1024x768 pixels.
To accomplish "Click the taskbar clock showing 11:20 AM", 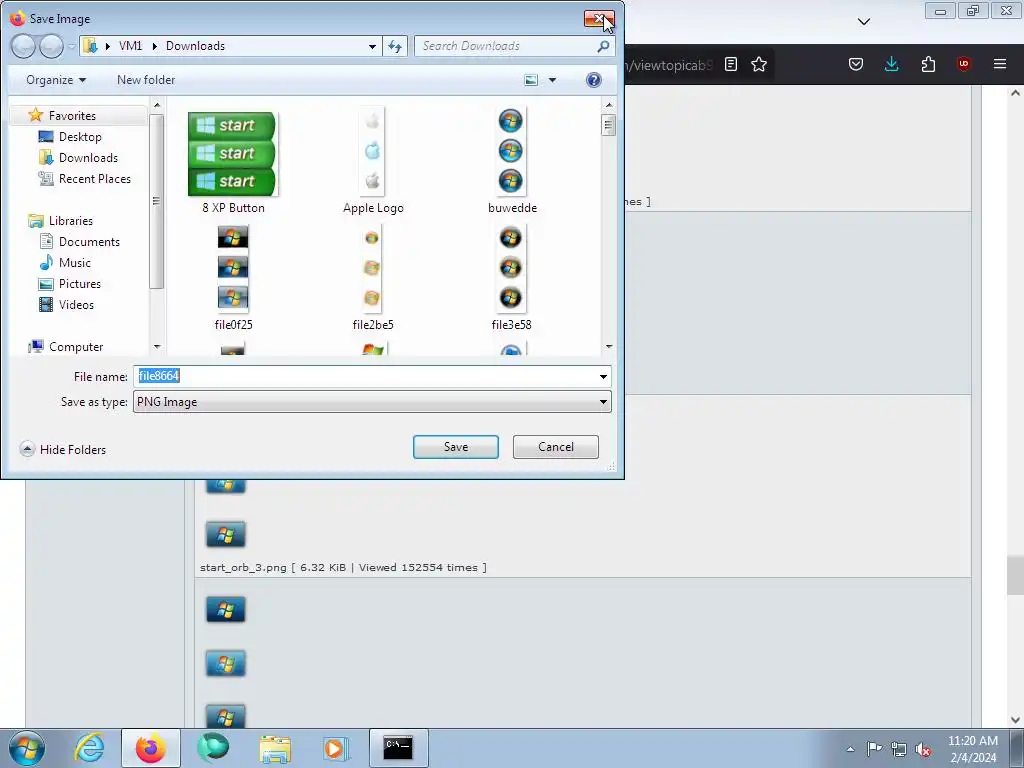I will pos(972,749).
